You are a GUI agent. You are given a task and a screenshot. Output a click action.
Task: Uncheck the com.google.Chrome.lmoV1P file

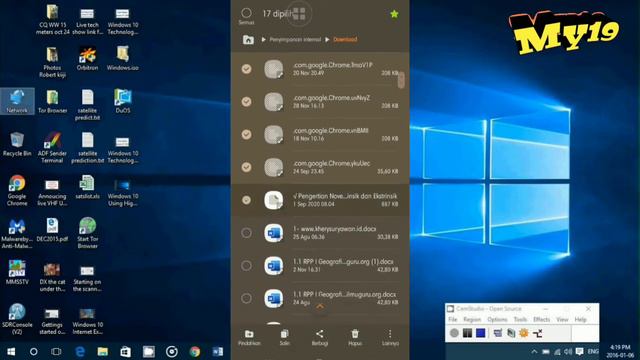(x=246, y=69)
